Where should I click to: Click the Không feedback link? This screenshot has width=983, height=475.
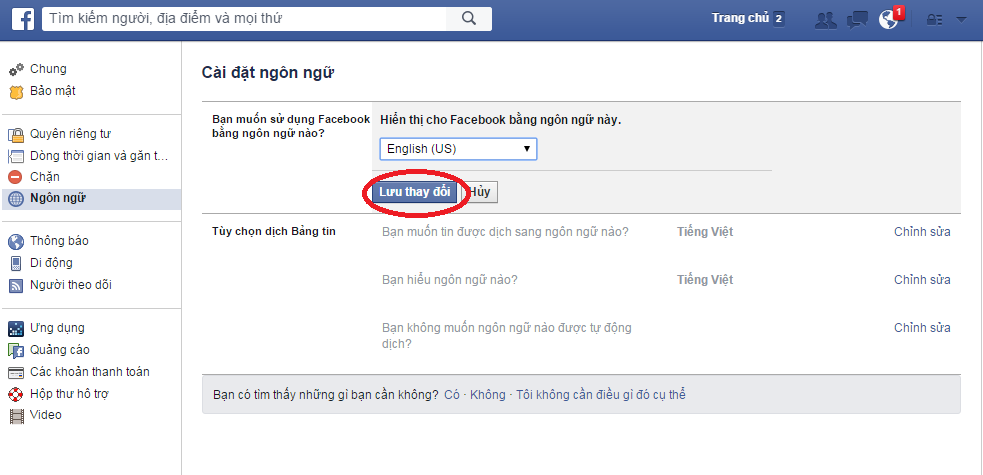pyautogui.click(x=488, y=395)
